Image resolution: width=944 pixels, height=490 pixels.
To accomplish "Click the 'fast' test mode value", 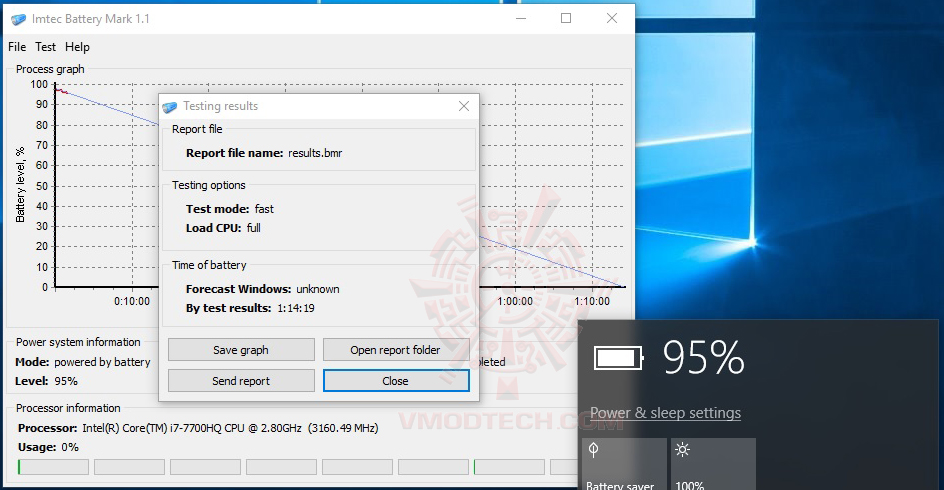I will (264, 209).
